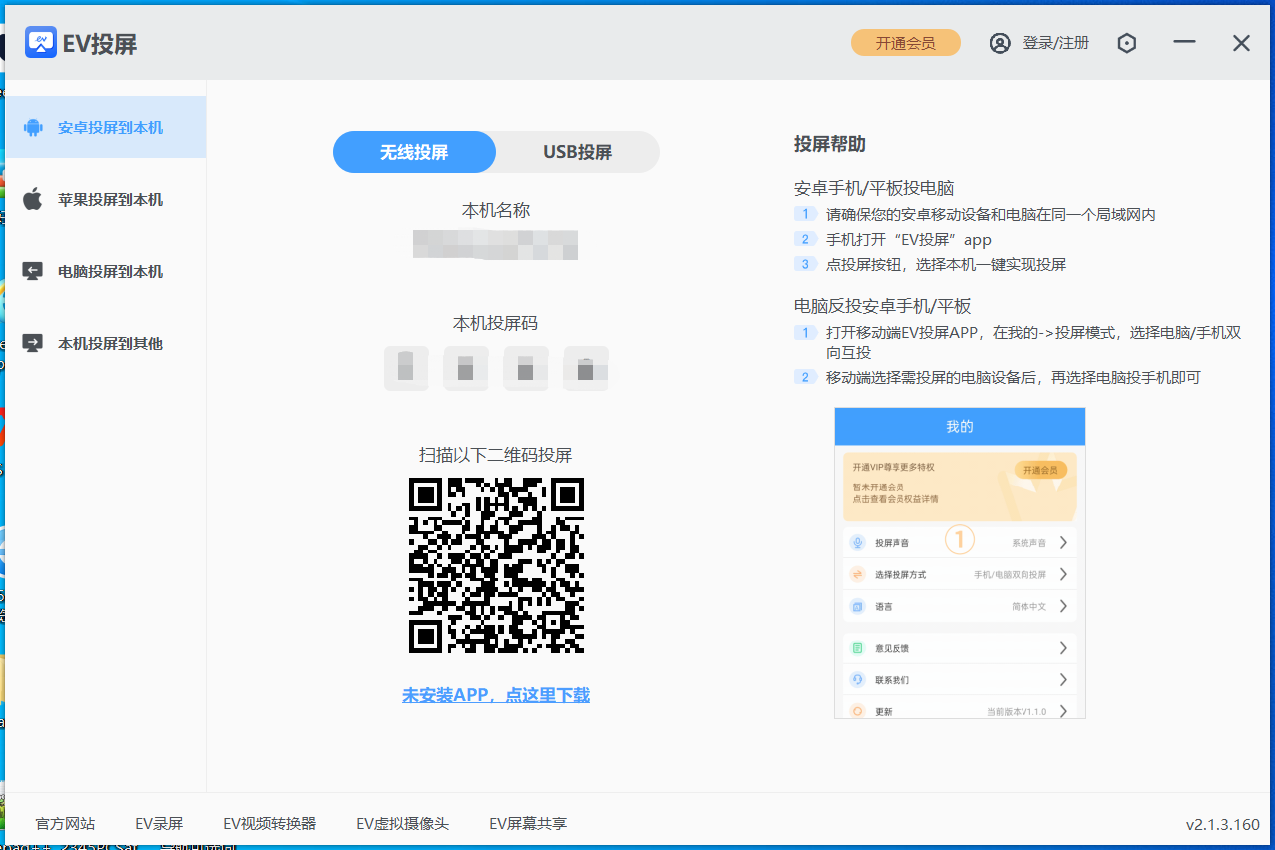Minimize the EV投屏 window
1275x850 pixels.
[x=1185, y=42]
